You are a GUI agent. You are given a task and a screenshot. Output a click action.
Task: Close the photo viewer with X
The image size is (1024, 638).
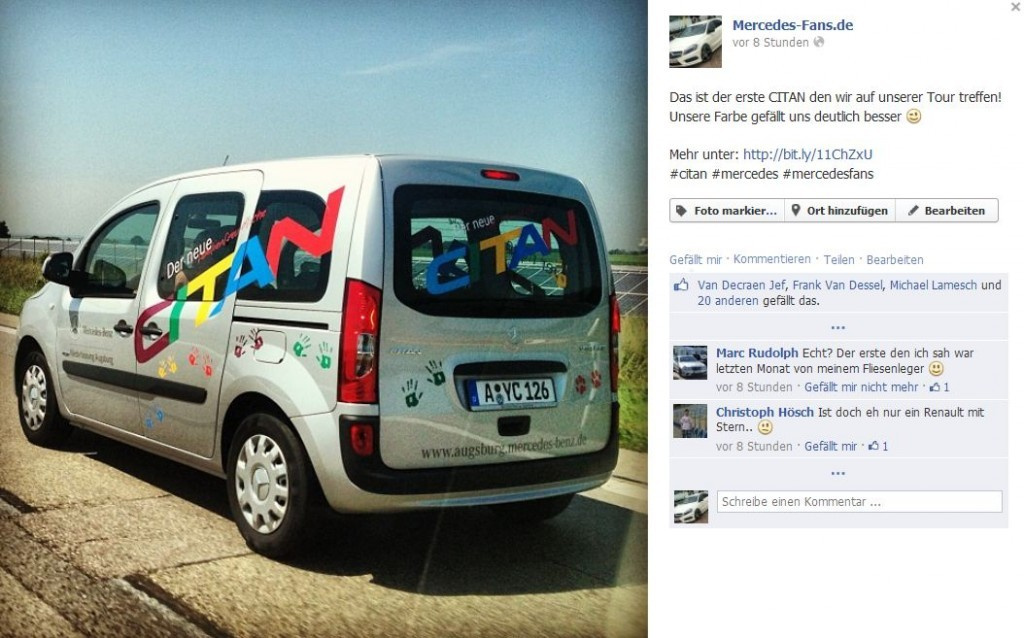[1016, 7]
